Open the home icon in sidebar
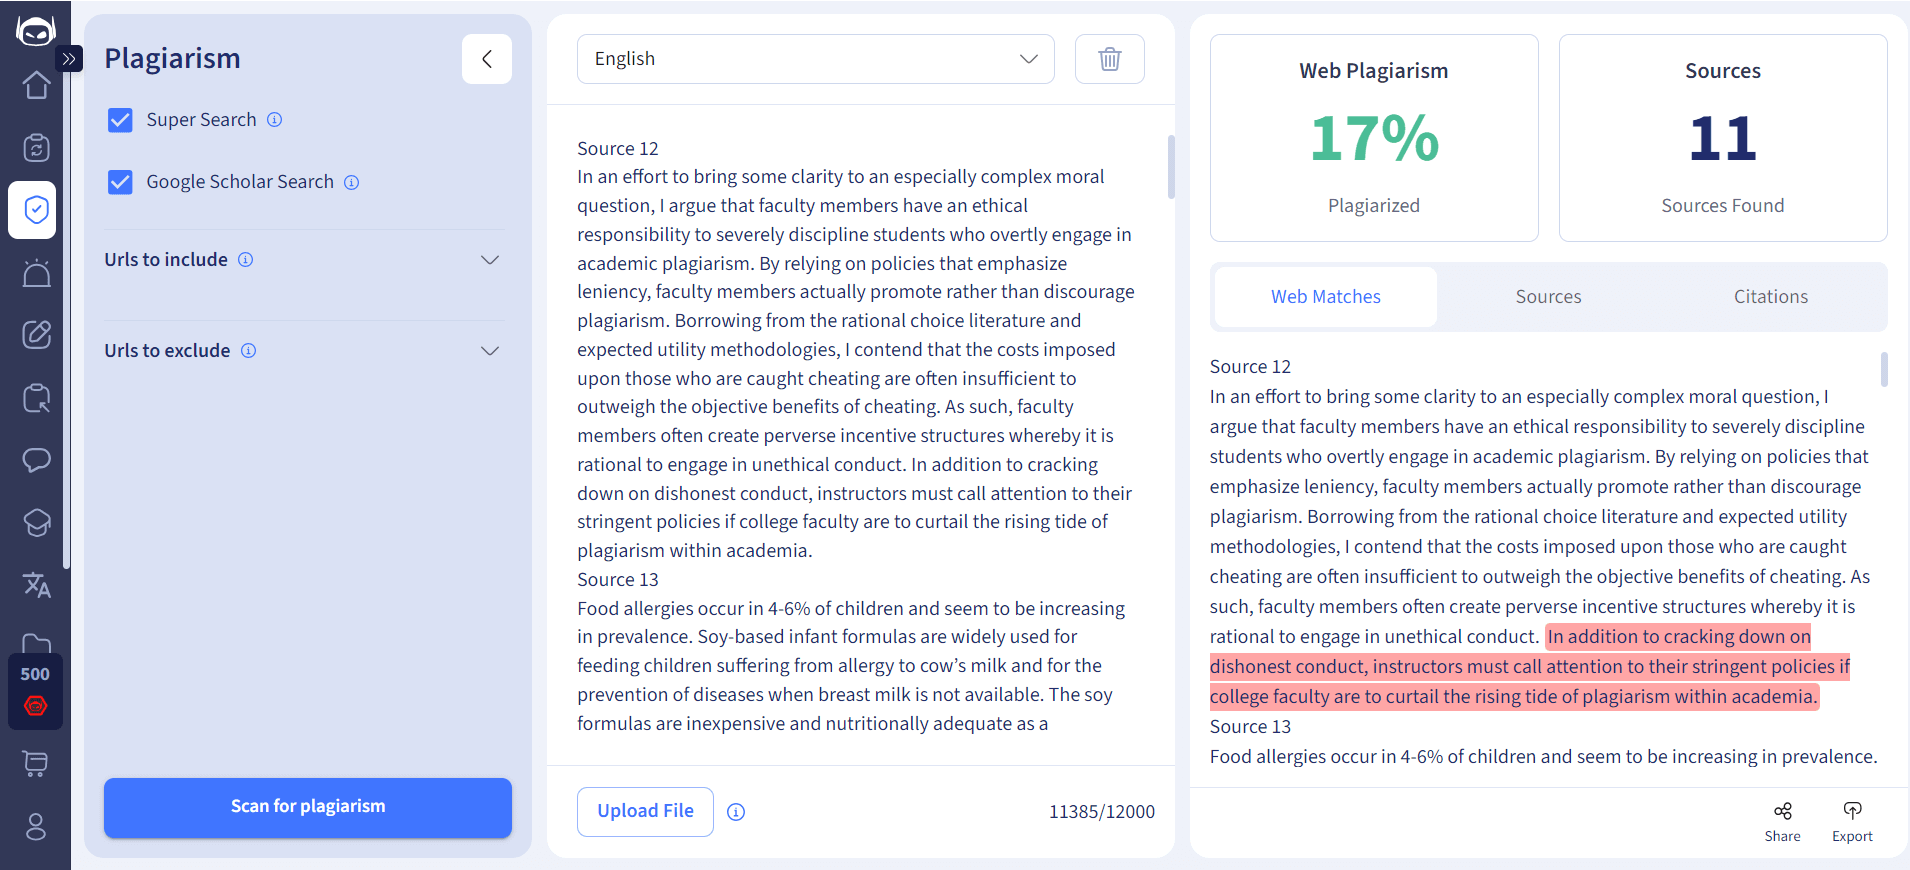Viewport: 1910px width, 870px height. pos(36,86)
